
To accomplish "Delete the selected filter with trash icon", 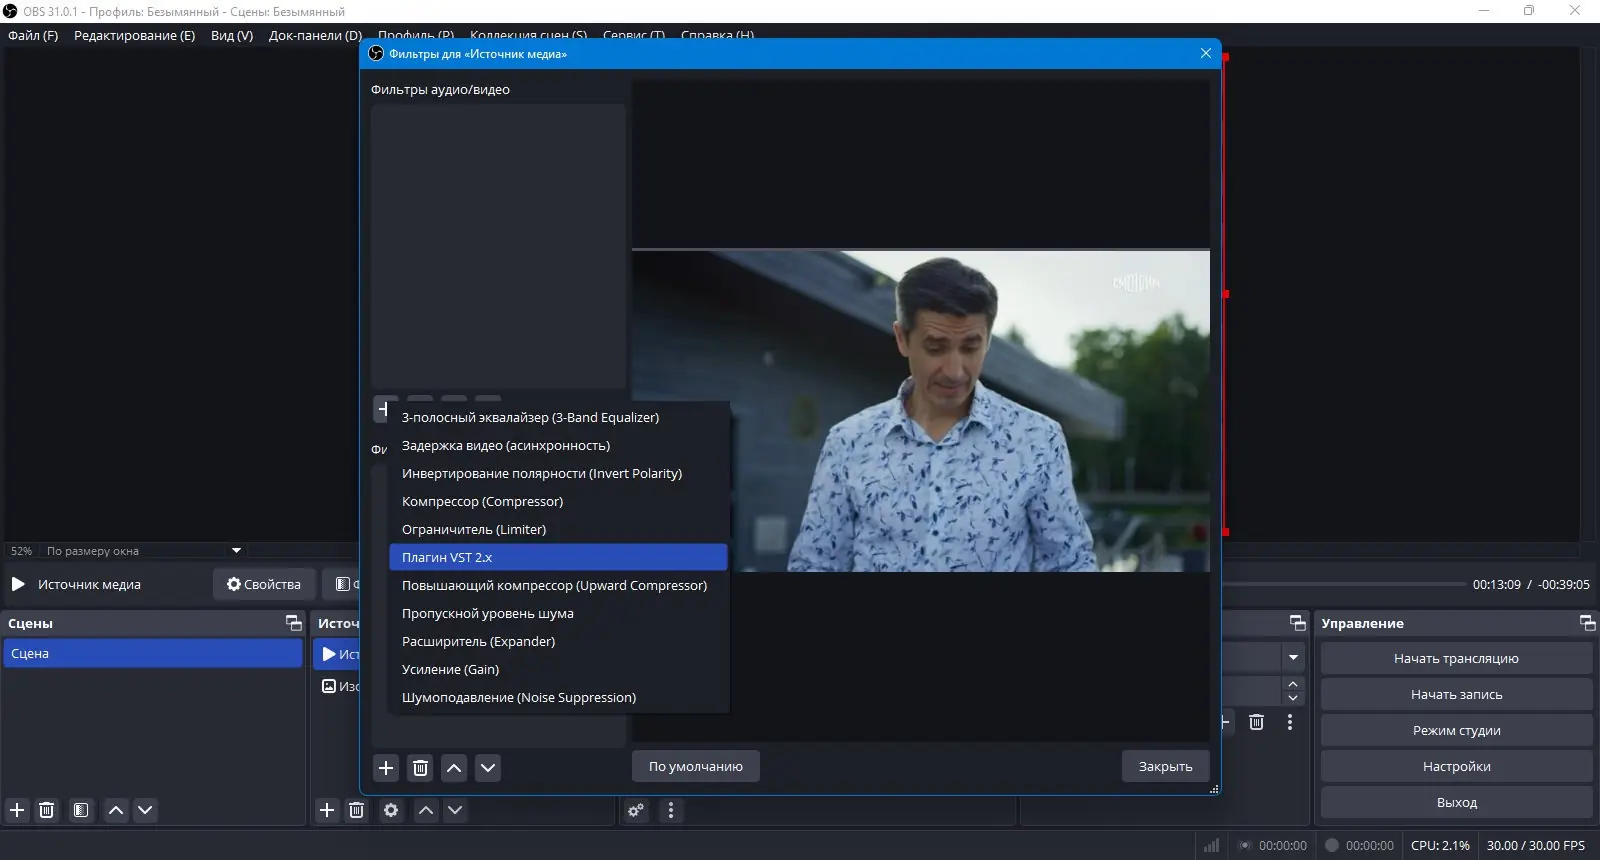I will click(x=420, y=768).
